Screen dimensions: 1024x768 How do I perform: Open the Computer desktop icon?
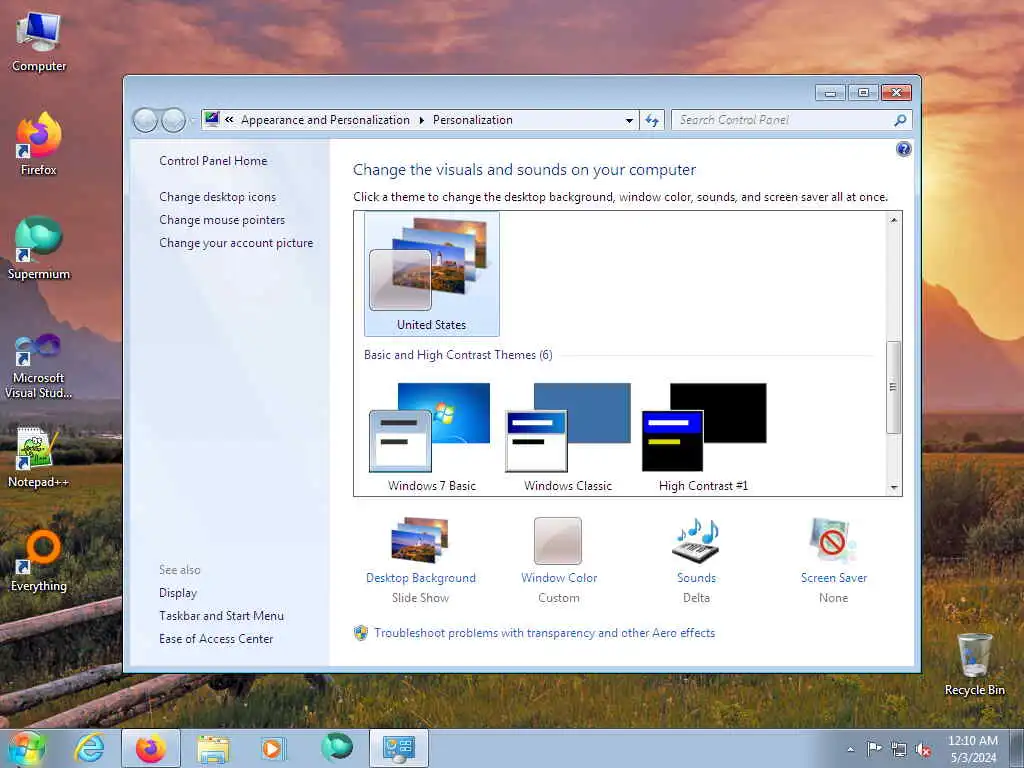click(x=39, y=42)
